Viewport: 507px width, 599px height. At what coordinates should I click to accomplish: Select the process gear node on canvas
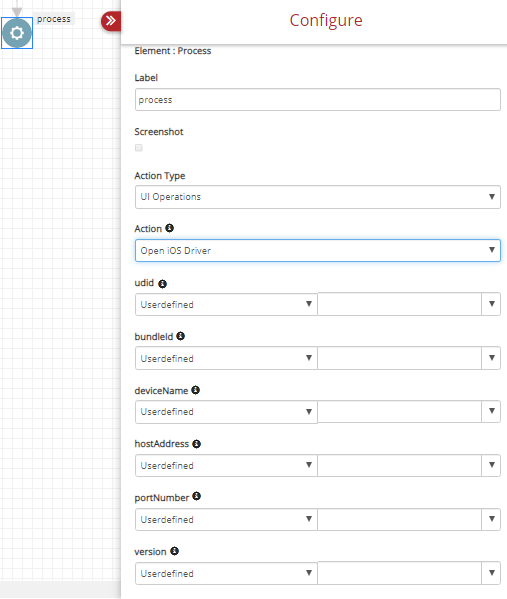pos(17,33)
